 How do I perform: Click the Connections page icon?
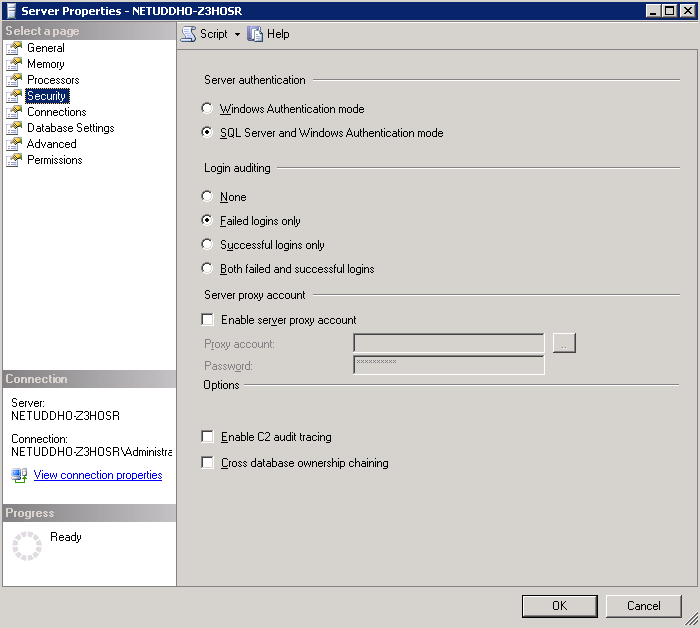[x=14, y=112]
